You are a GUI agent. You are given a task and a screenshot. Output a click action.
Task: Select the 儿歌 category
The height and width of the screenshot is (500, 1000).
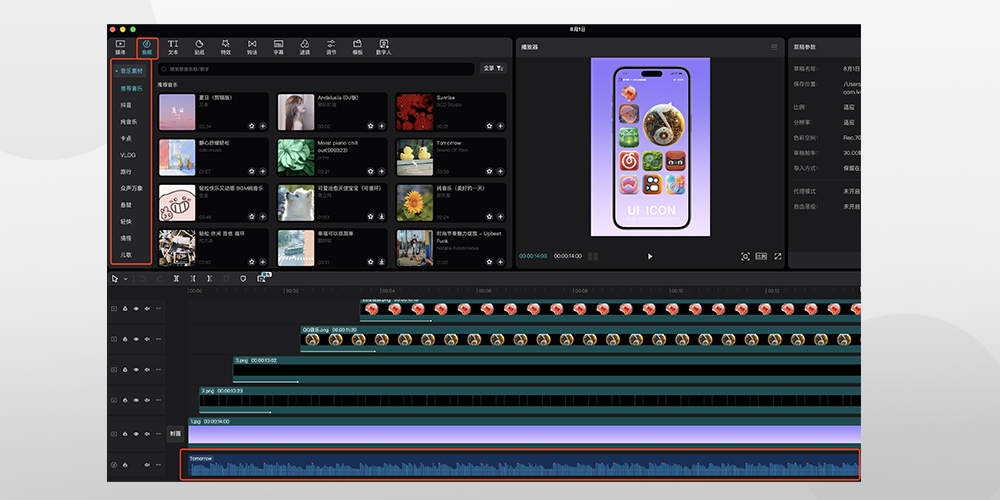126,255
